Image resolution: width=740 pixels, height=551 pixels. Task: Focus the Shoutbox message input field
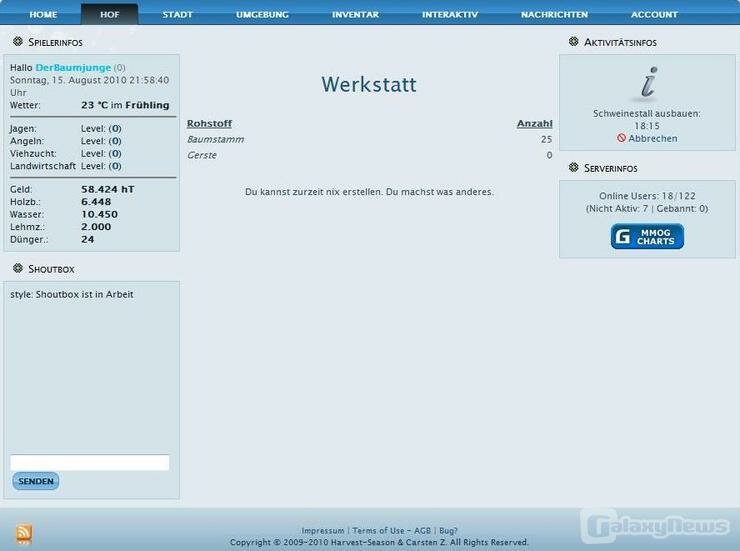point(89,462)
